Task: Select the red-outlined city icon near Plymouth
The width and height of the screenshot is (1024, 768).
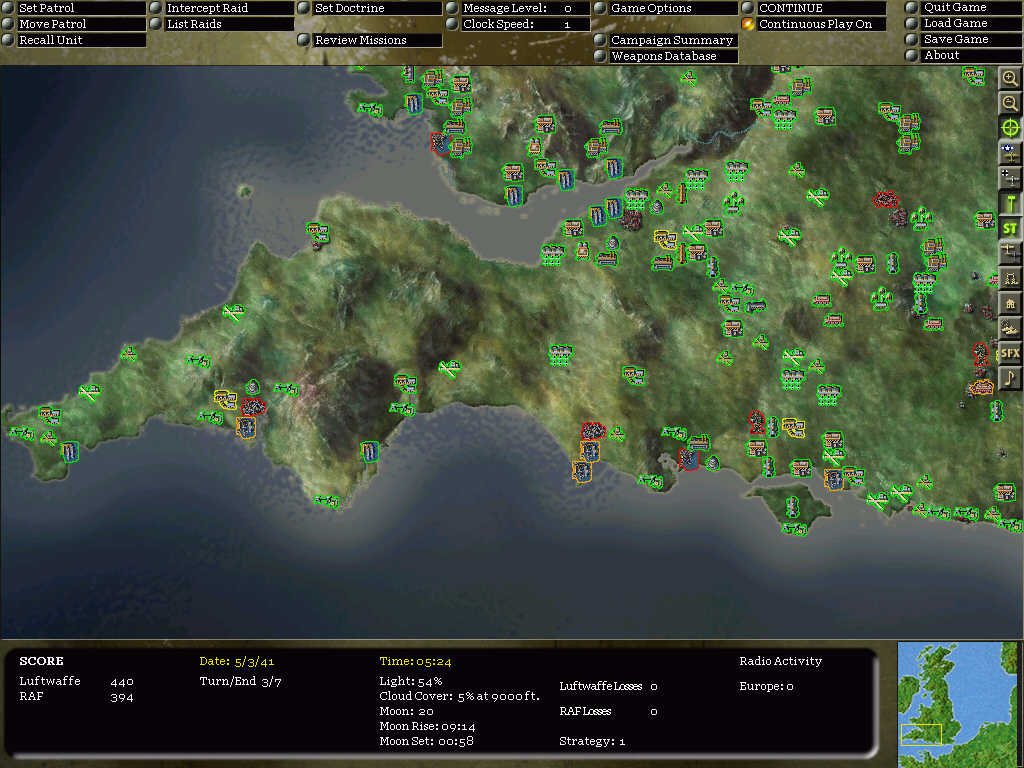Action: pos(253,406)
